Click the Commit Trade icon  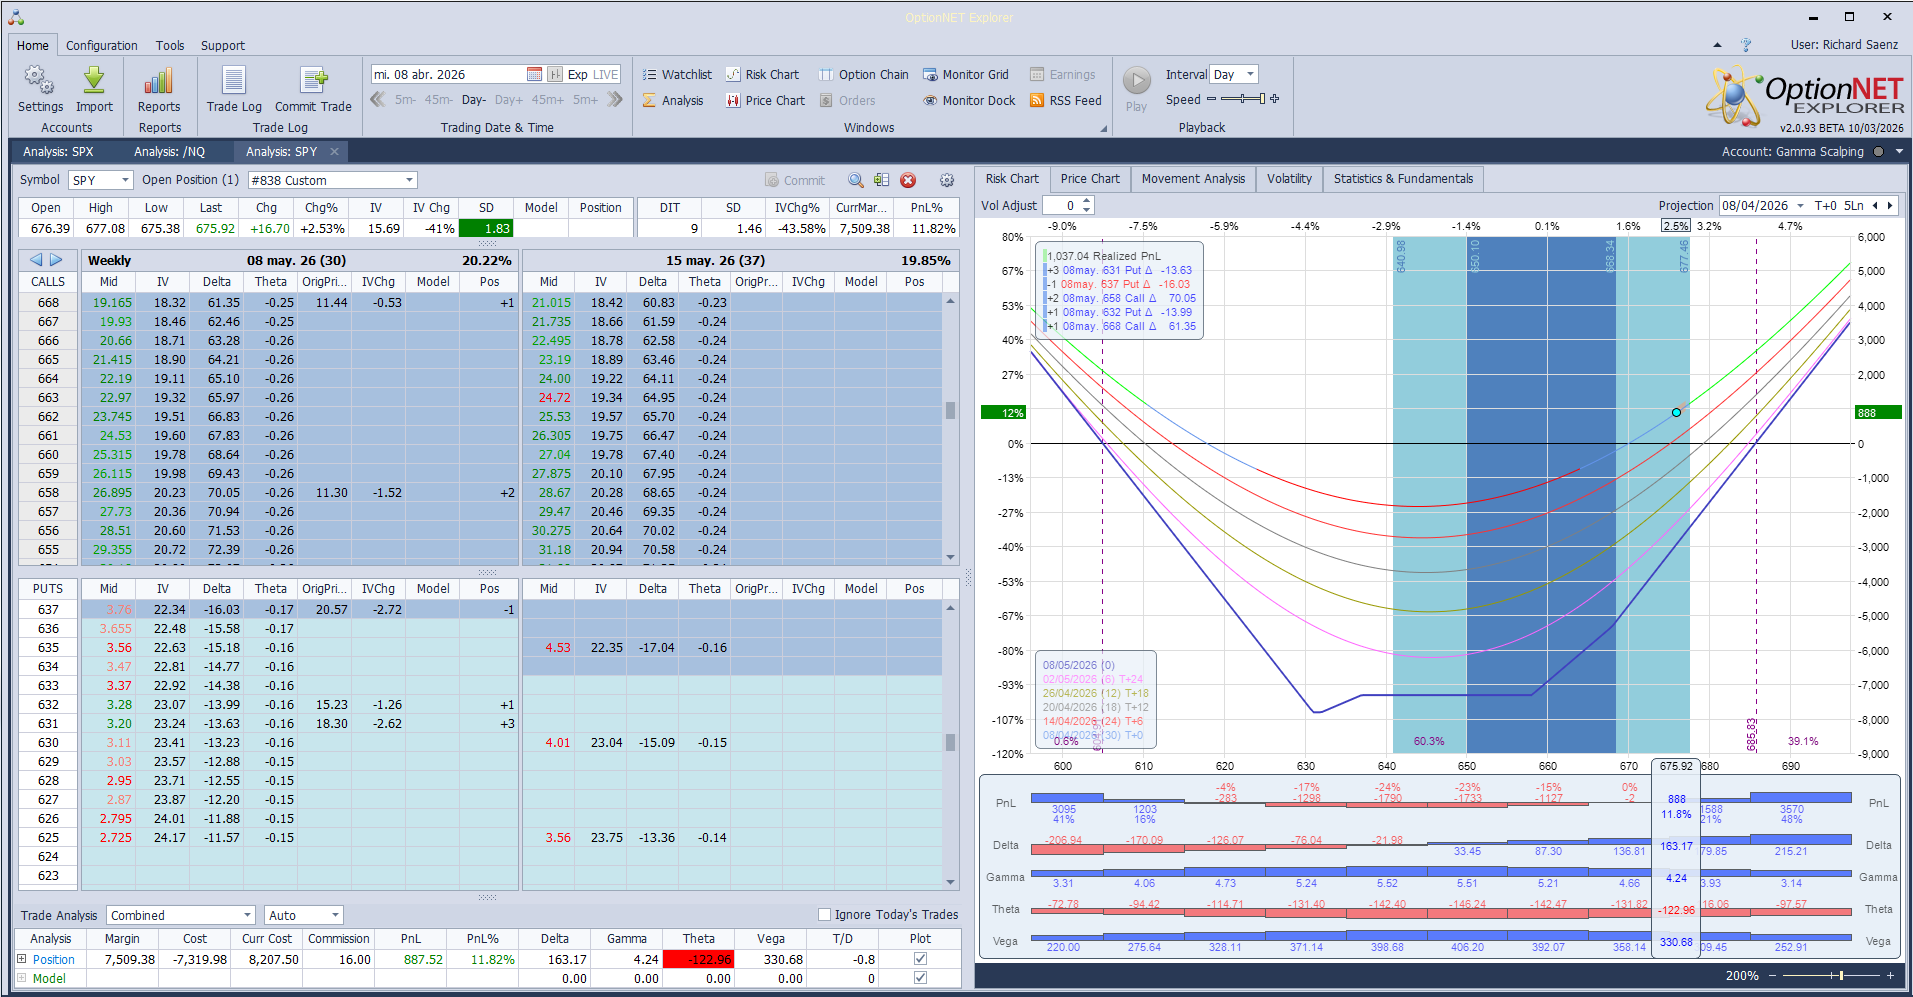(313, 81)
